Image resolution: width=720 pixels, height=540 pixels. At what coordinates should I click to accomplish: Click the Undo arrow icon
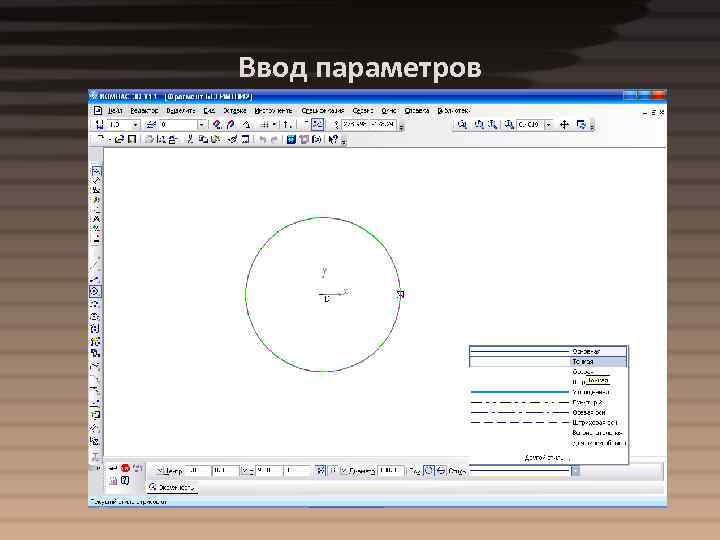click(262, 140)
